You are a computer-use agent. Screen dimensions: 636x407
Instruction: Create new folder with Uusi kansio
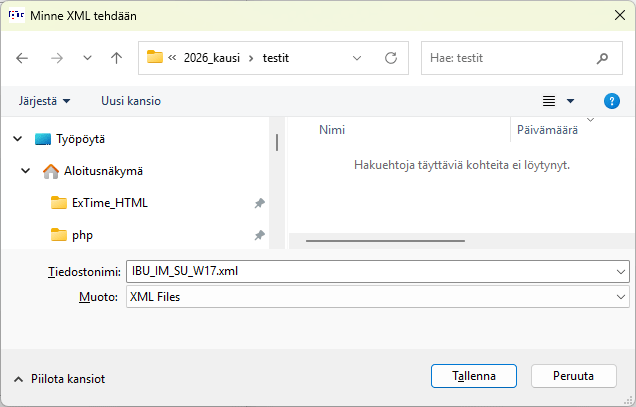130,101
